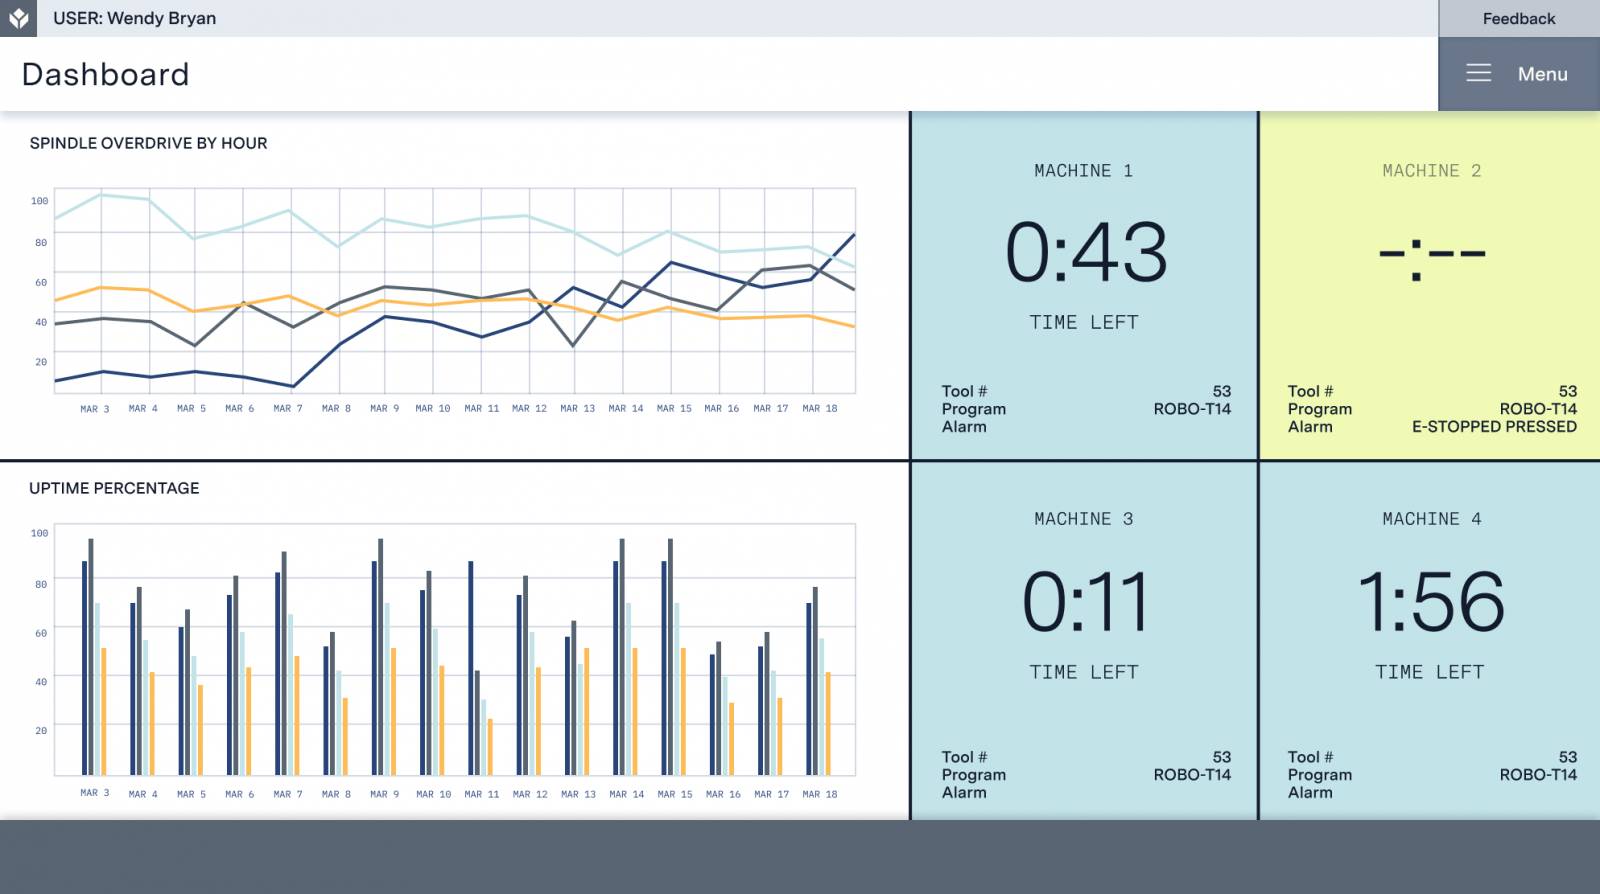Select the Machine 3 timer 0:11
This screenshot has width=1600, height=894.
click(1085, 602)
